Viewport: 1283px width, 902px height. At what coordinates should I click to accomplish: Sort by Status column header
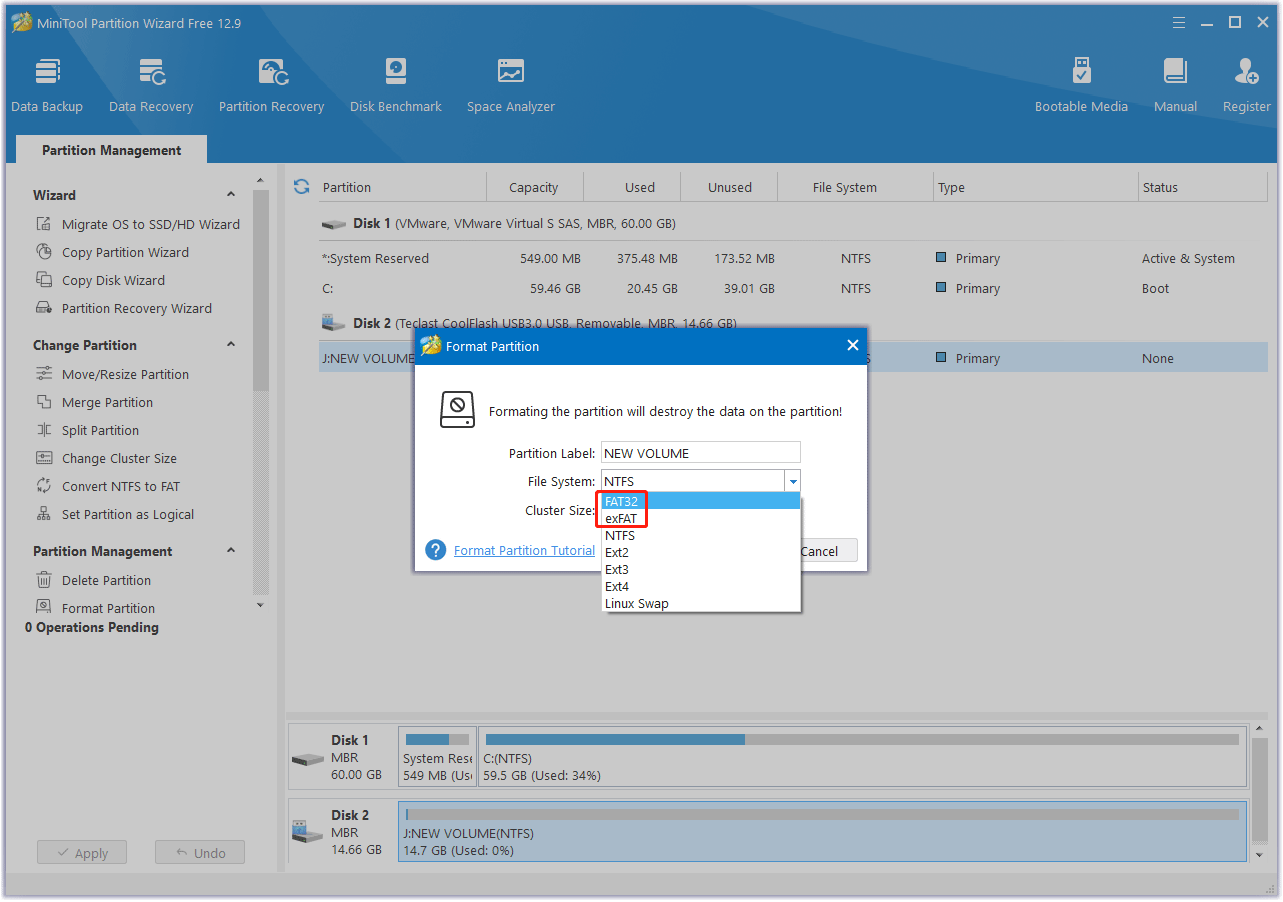coord(1204,187)
